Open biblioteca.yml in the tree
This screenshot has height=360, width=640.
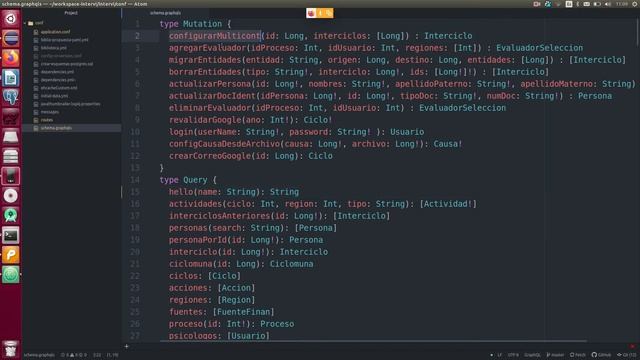pos(53,48)
